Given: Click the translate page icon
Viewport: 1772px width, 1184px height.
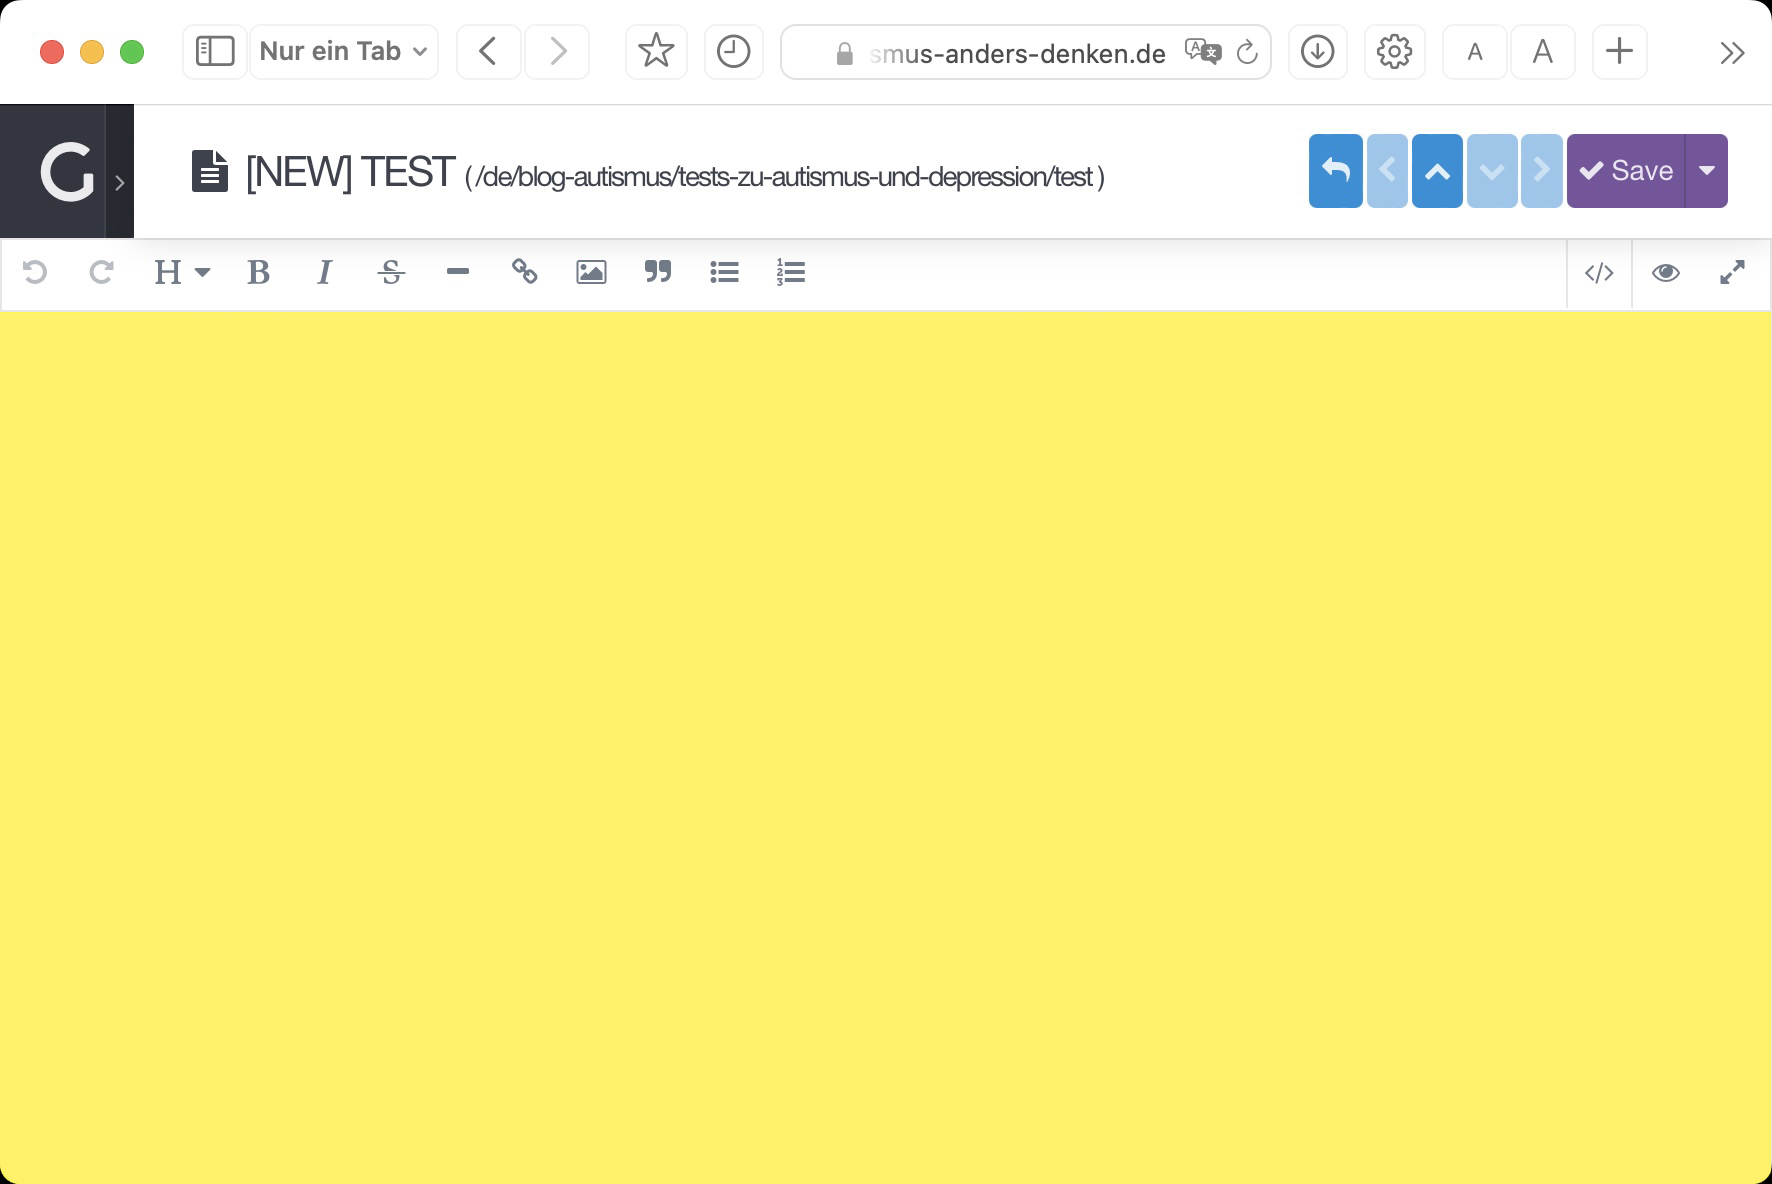Looking at the screenshot, I should tap(1203, 51).
